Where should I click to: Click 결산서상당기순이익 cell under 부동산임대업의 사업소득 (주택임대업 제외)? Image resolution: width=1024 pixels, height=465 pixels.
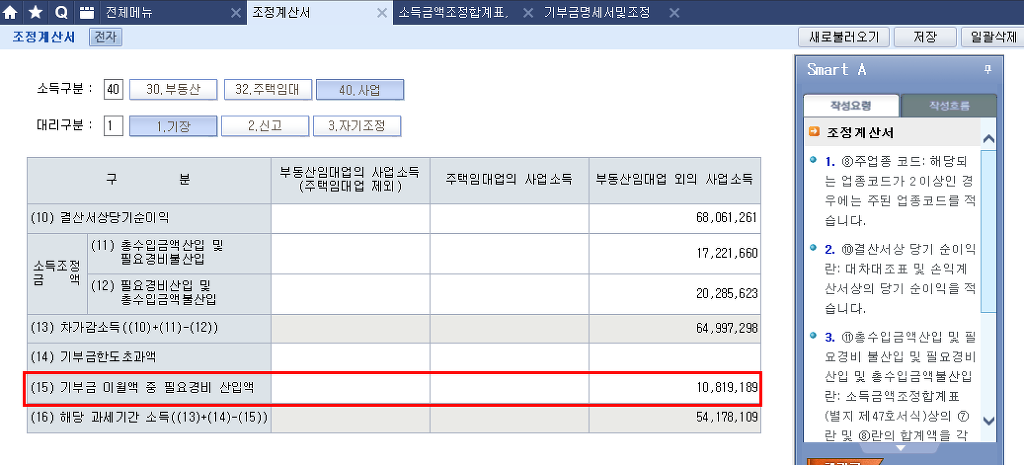point(350,218)
